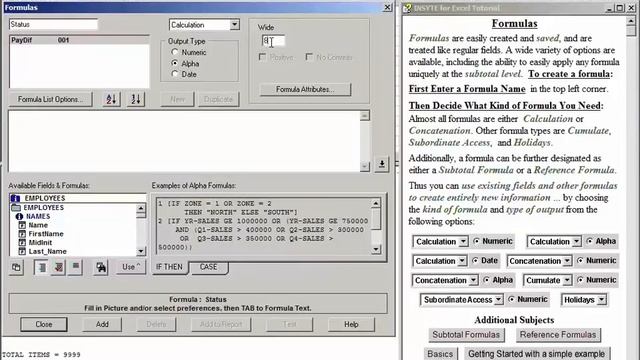Sort the formula list descending
Viewport: 640px width, 360px height.
136,99
